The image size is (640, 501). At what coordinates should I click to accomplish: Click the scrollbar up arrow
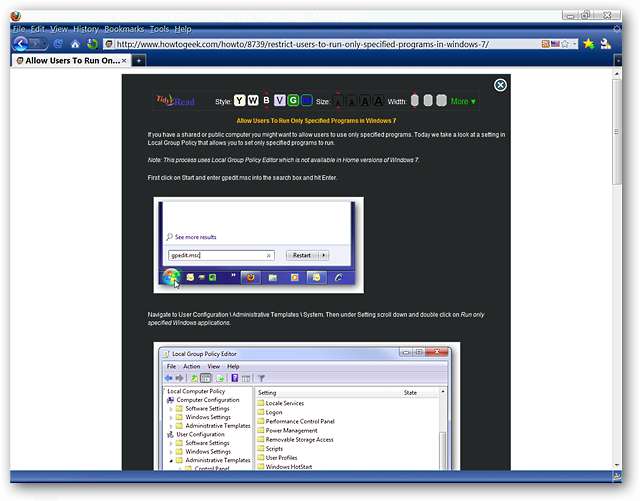617,74
